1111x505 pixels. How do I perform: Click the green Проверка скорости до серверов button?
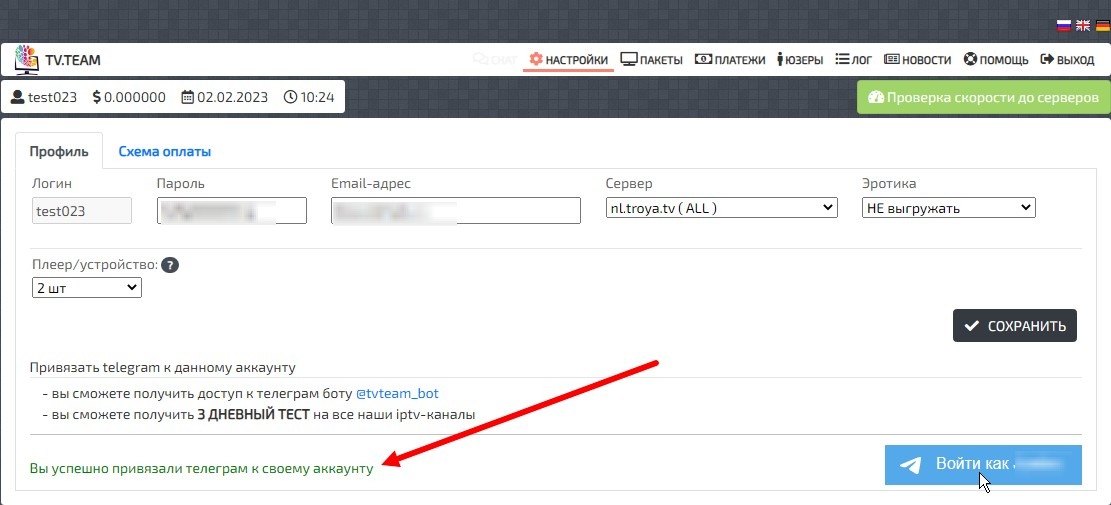[983, 98]
